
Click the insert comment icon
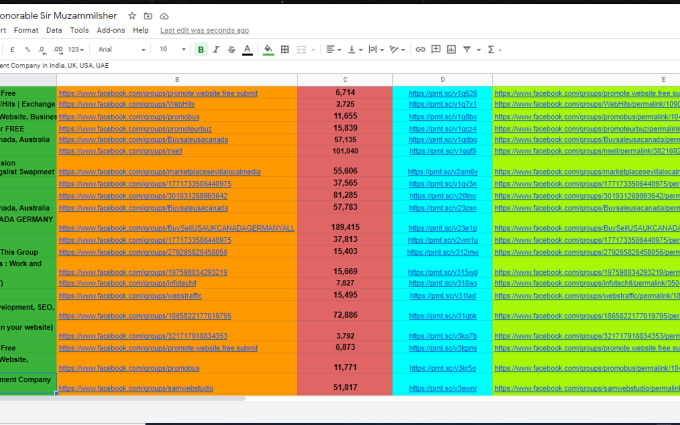pyautogui.click(x=436, y=49)
